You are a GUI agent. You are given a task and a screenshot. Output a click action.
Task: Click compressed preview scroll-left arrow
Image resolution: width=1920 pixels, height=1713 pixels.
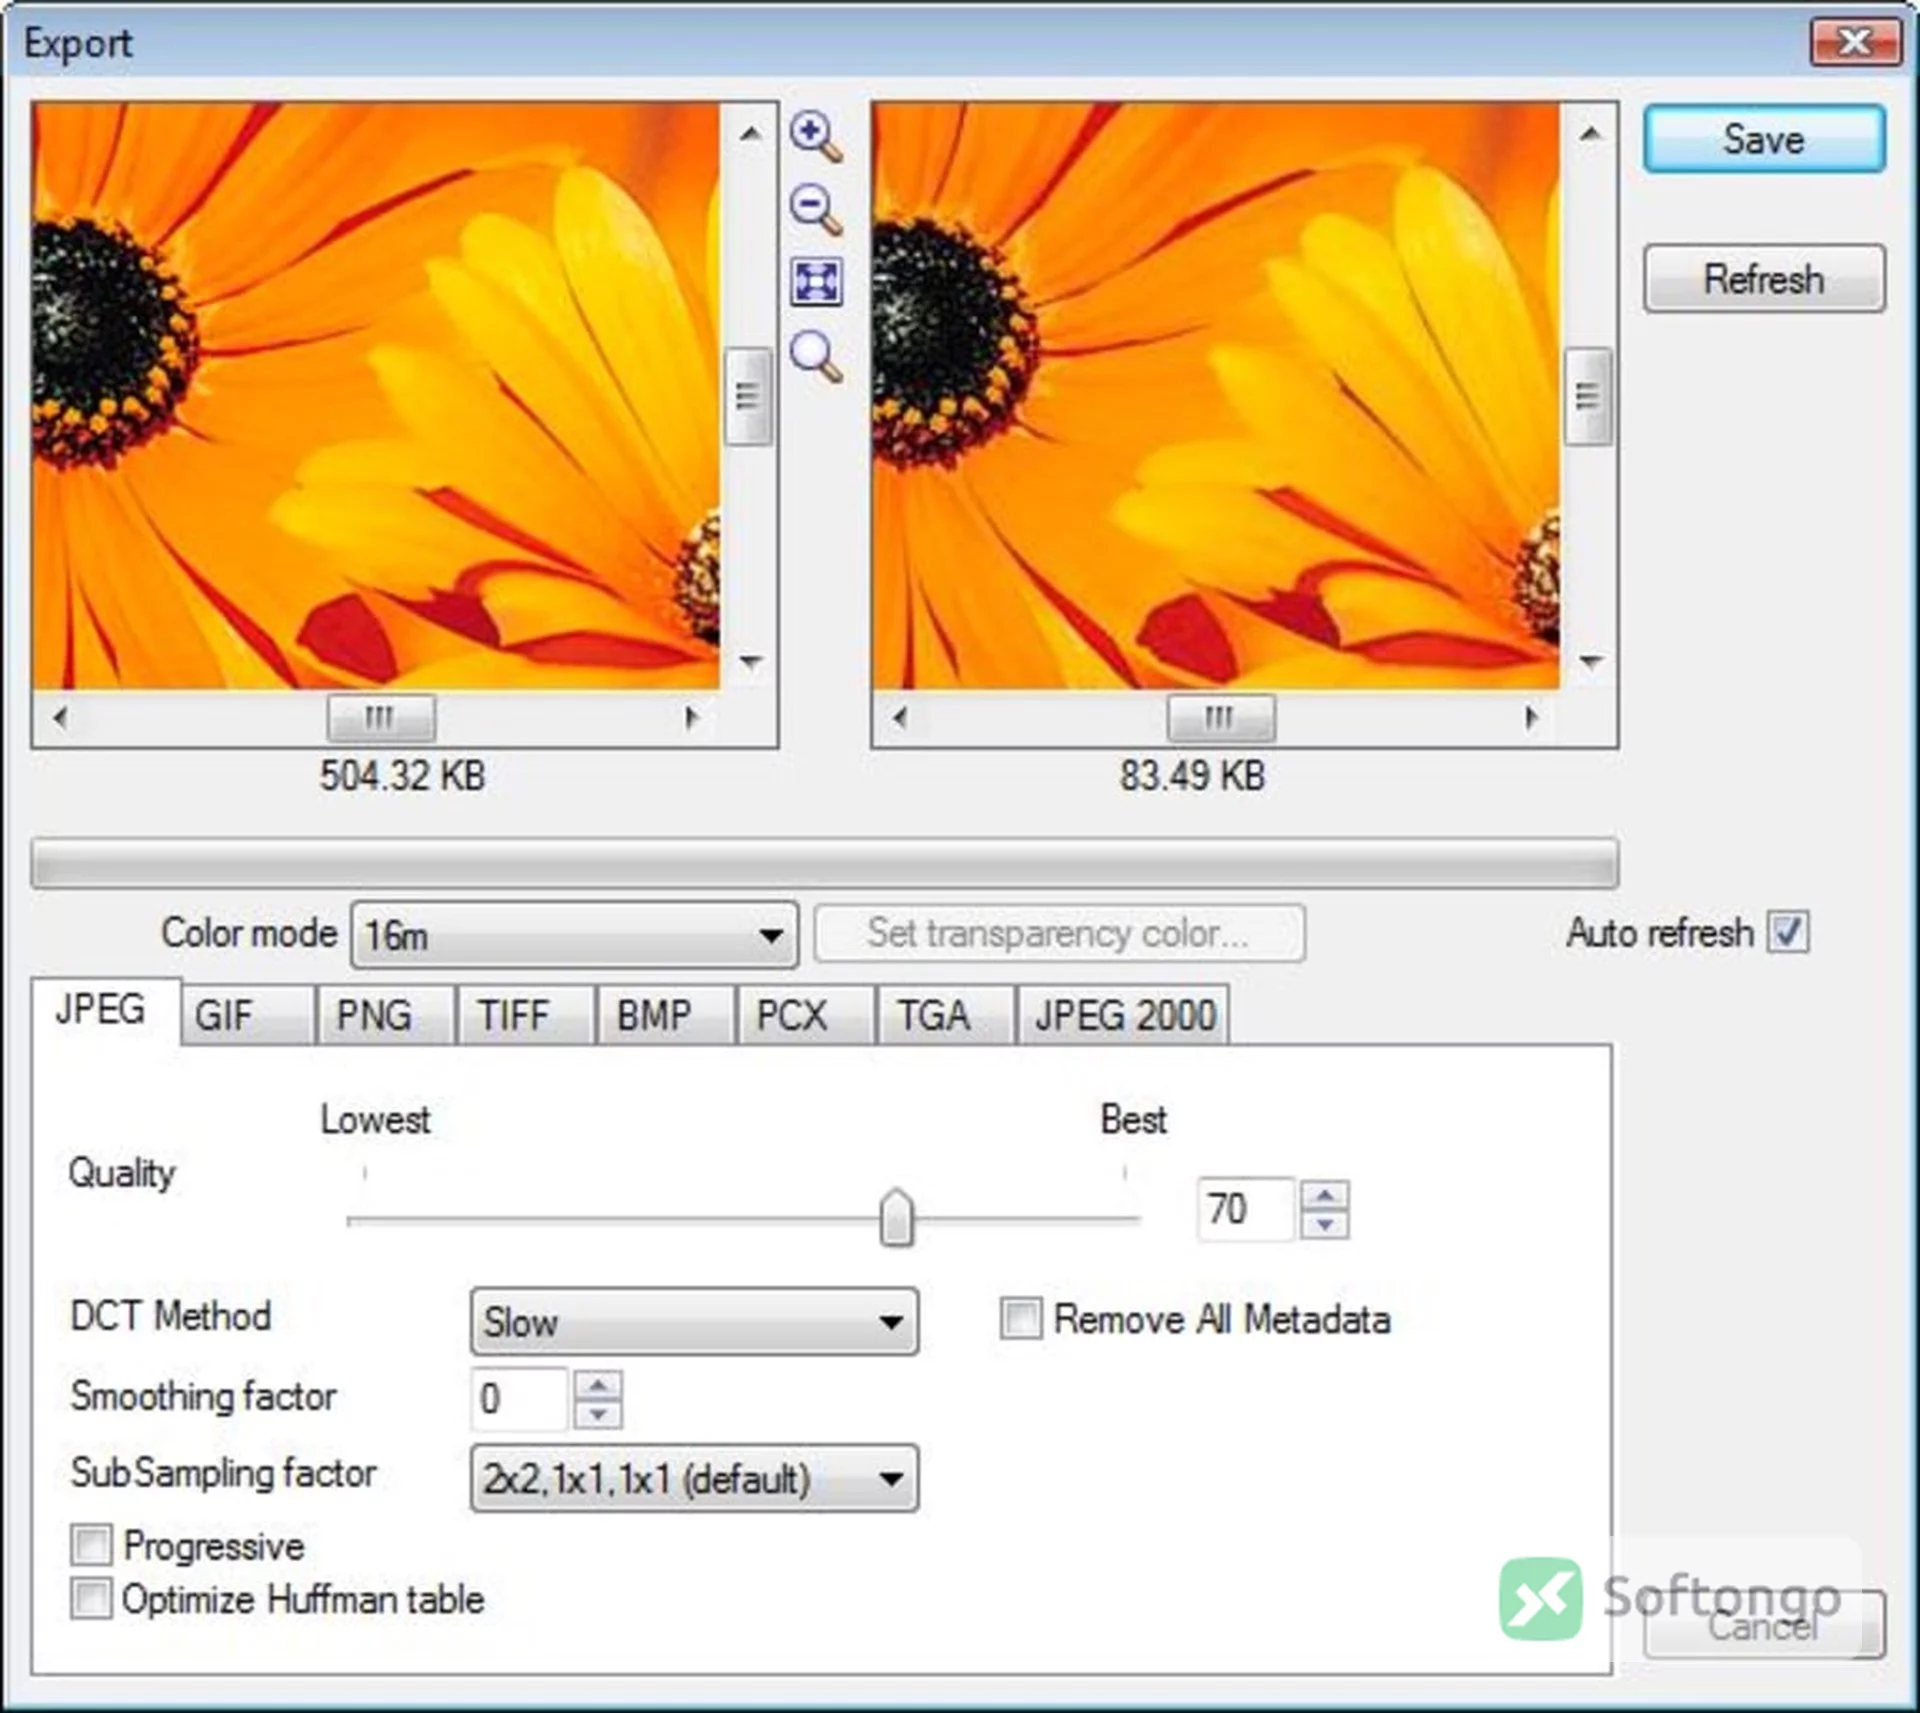900,717
